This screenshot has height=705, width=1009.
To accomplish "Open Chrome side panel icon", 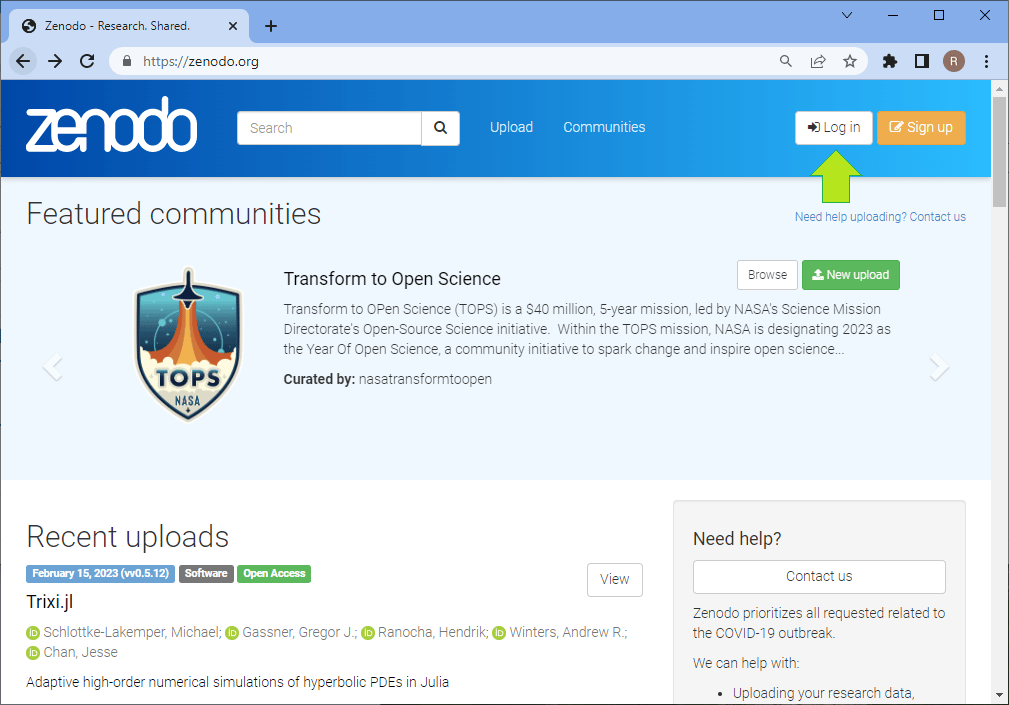I will (921, 61).
